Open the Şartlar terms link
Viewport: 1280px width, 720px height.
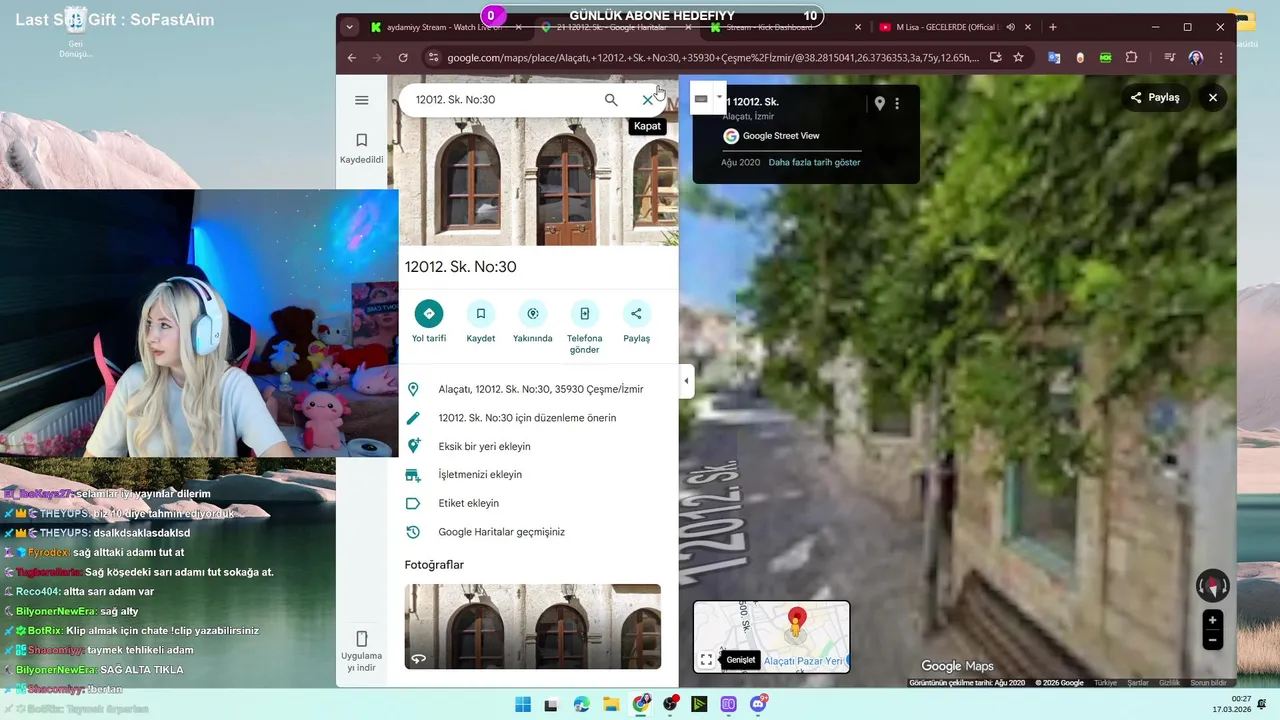1138,683
